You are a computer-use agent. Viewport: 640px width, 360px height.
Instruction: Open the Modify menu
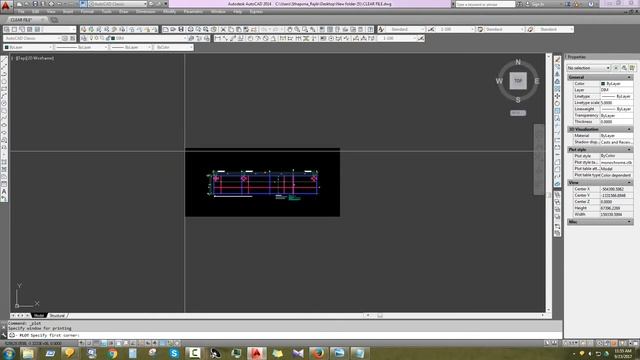tap(169, 12)
